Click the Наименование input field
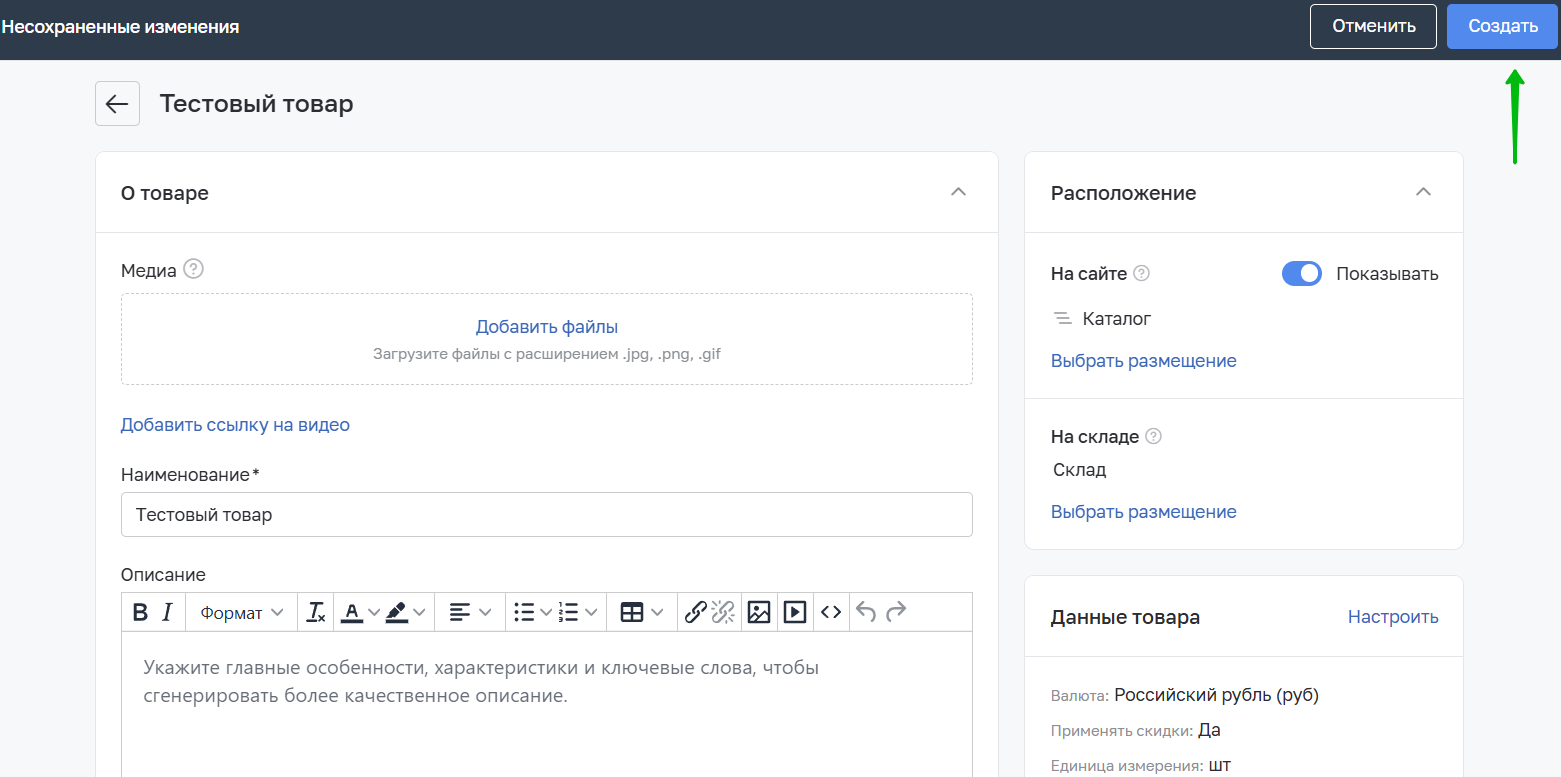The height and width of the screenshot is (777, 1561). (546, 514)
